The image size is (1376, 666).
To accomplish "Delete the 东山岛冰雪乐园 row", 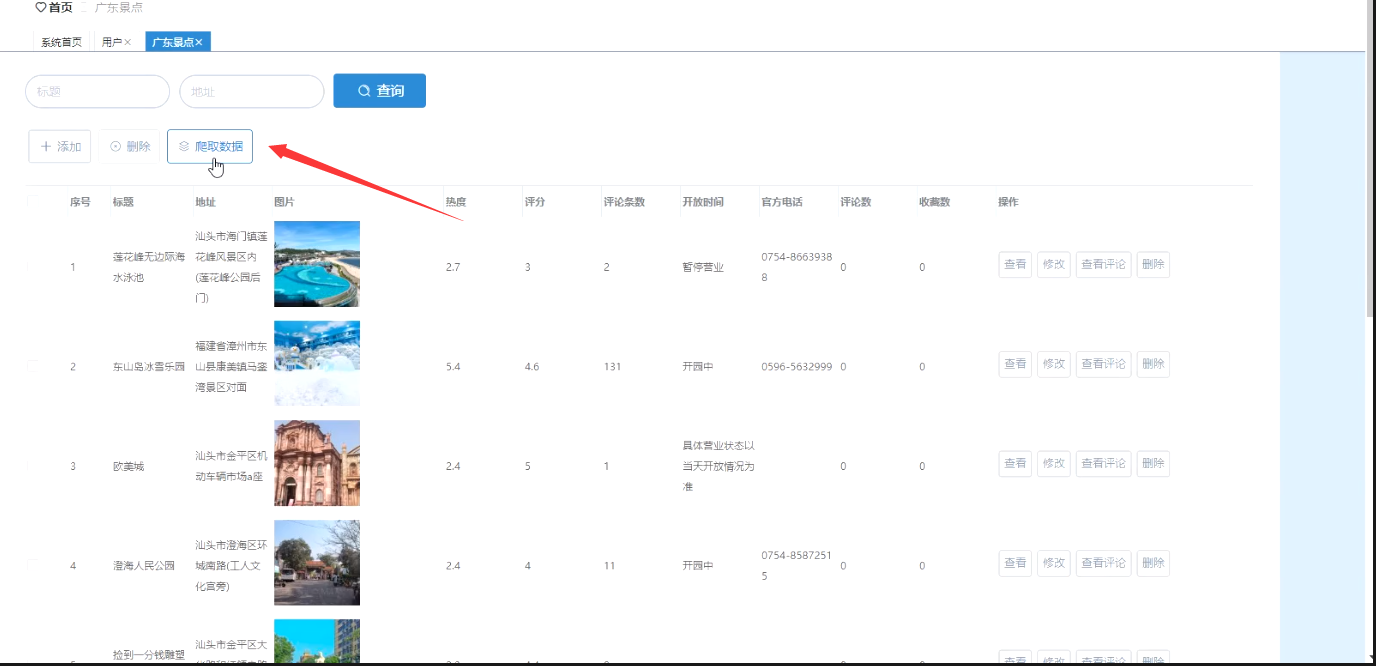I will [1153, 364].
